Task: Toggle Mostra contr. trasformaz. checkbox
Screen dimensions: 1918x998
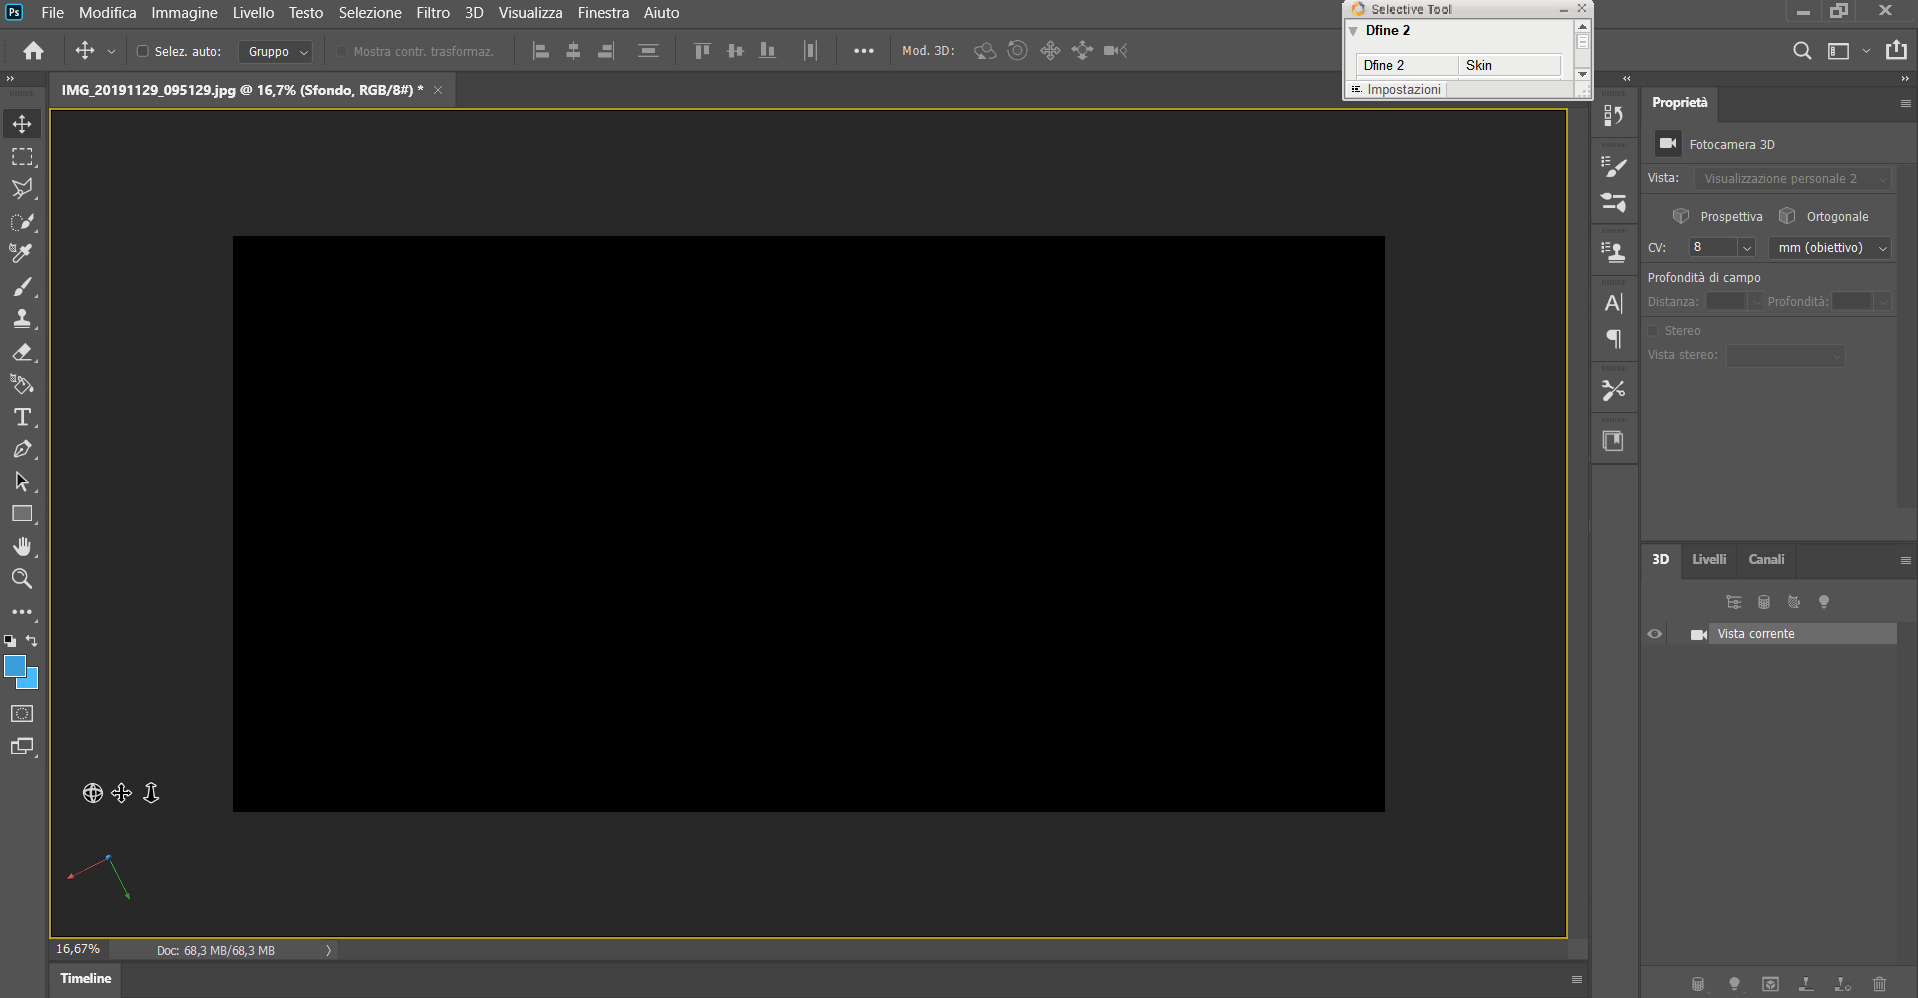Action: [341, 51]
